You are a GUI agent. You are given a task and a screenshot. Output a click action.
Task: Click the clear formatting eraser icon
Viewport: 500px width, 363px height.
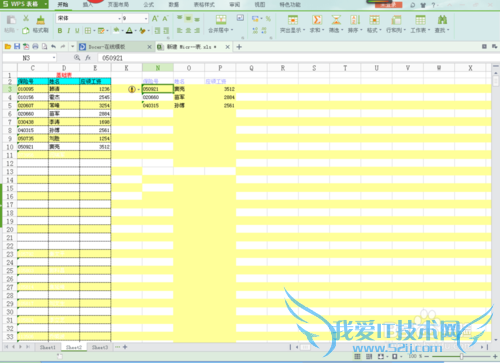point(142,31)
